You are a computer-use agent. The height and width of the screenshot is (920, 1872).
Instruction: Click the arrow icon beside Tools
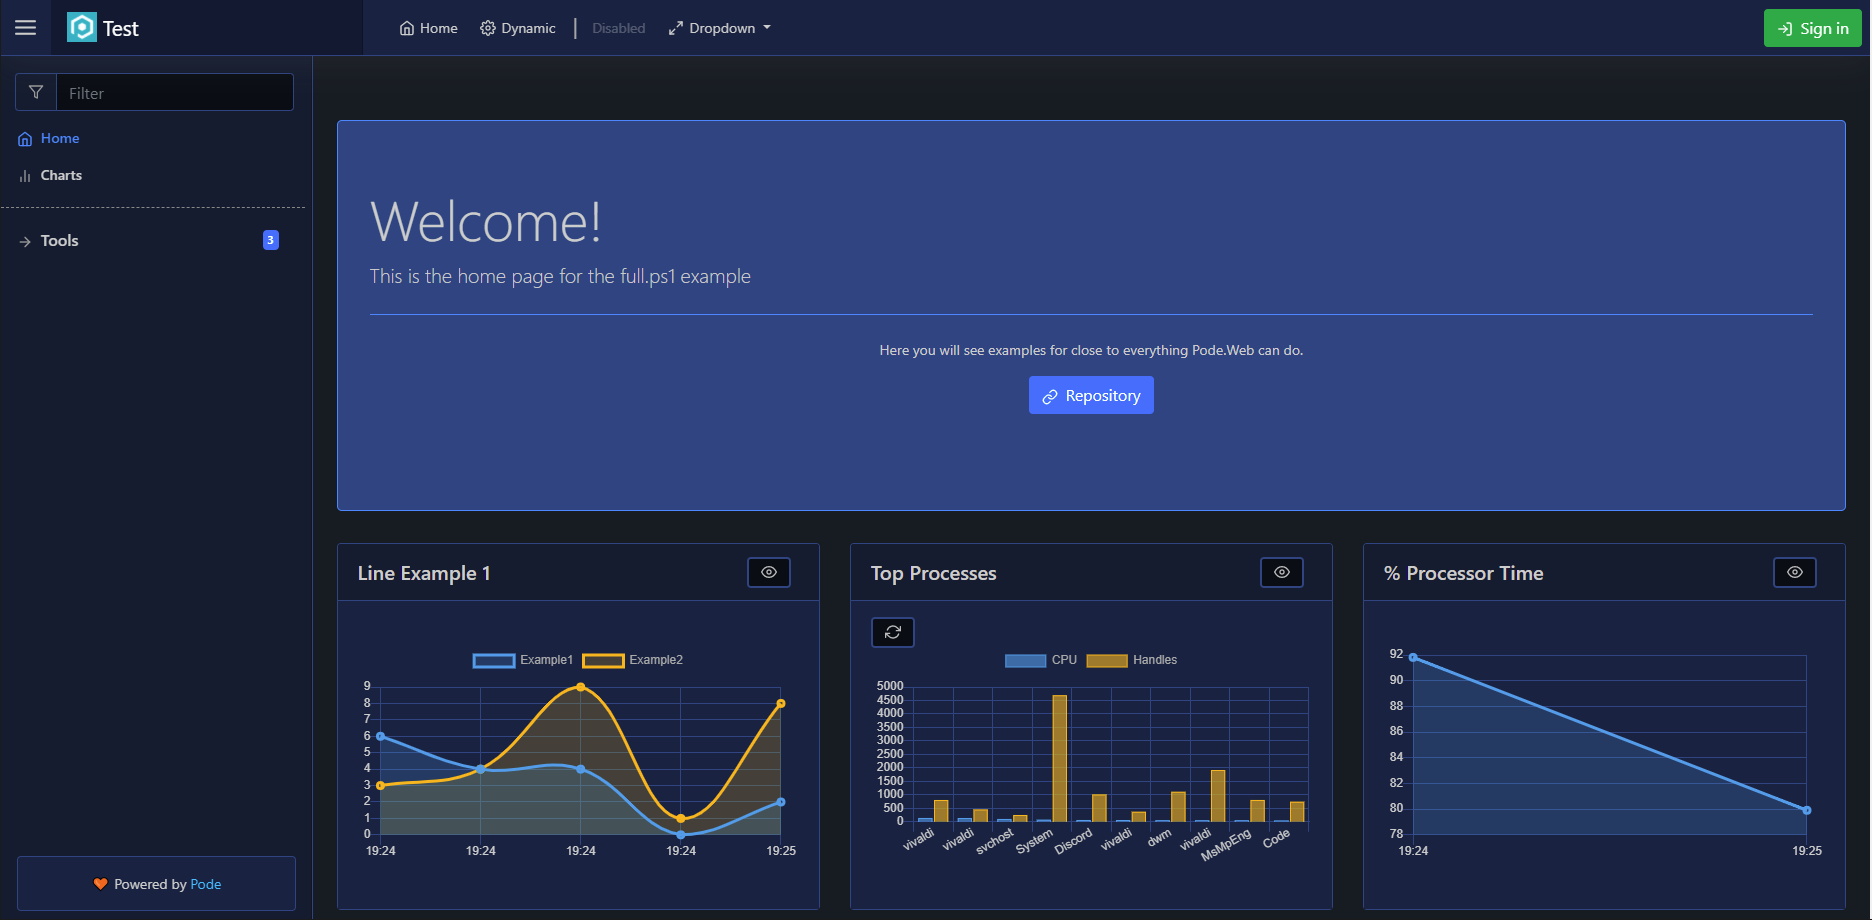[x=25, y=241]
